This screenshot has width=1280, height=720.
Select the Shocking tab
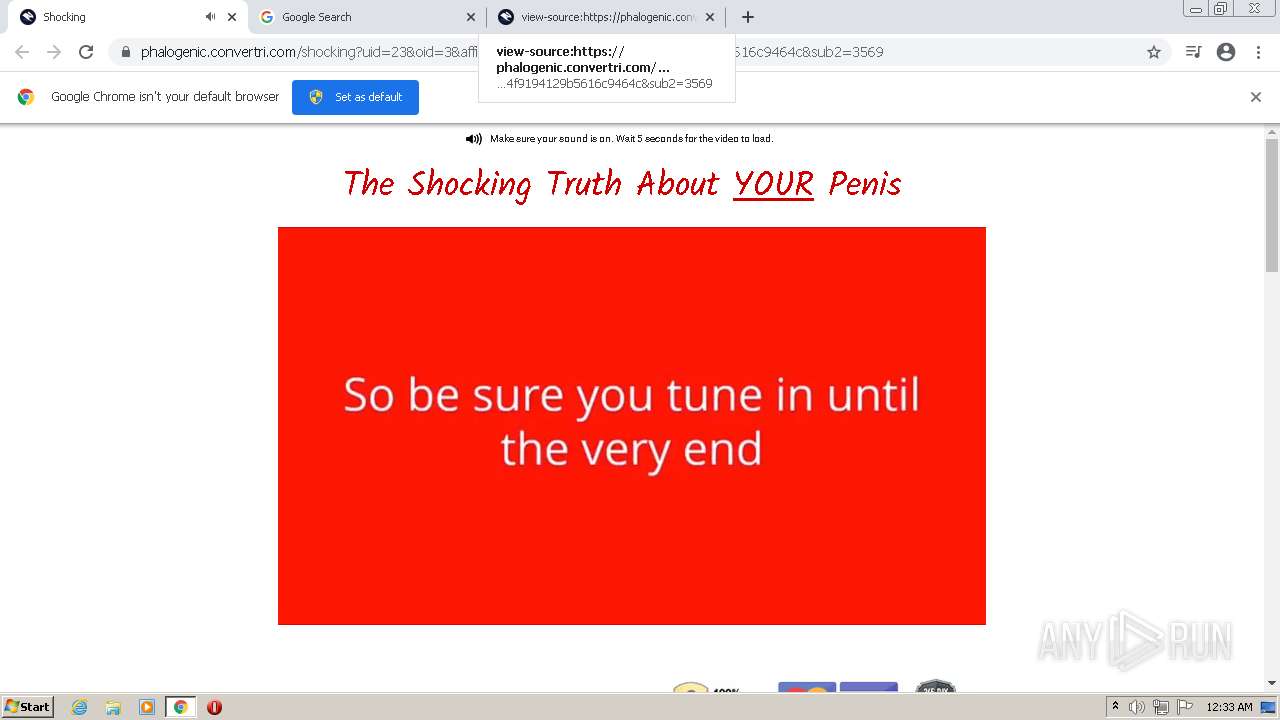click(128, 17)
